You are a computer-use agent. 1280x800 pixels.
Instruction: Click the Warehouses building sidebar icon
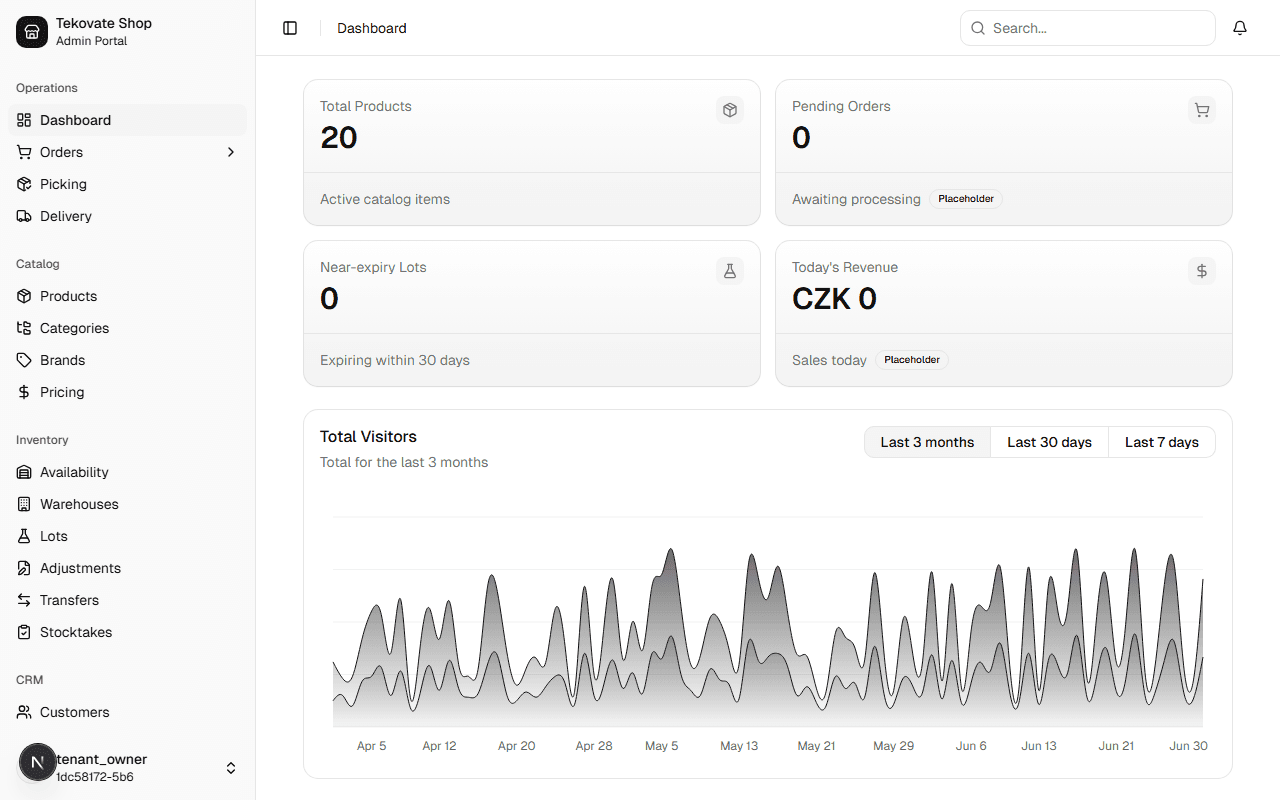(x=24, y=504)
